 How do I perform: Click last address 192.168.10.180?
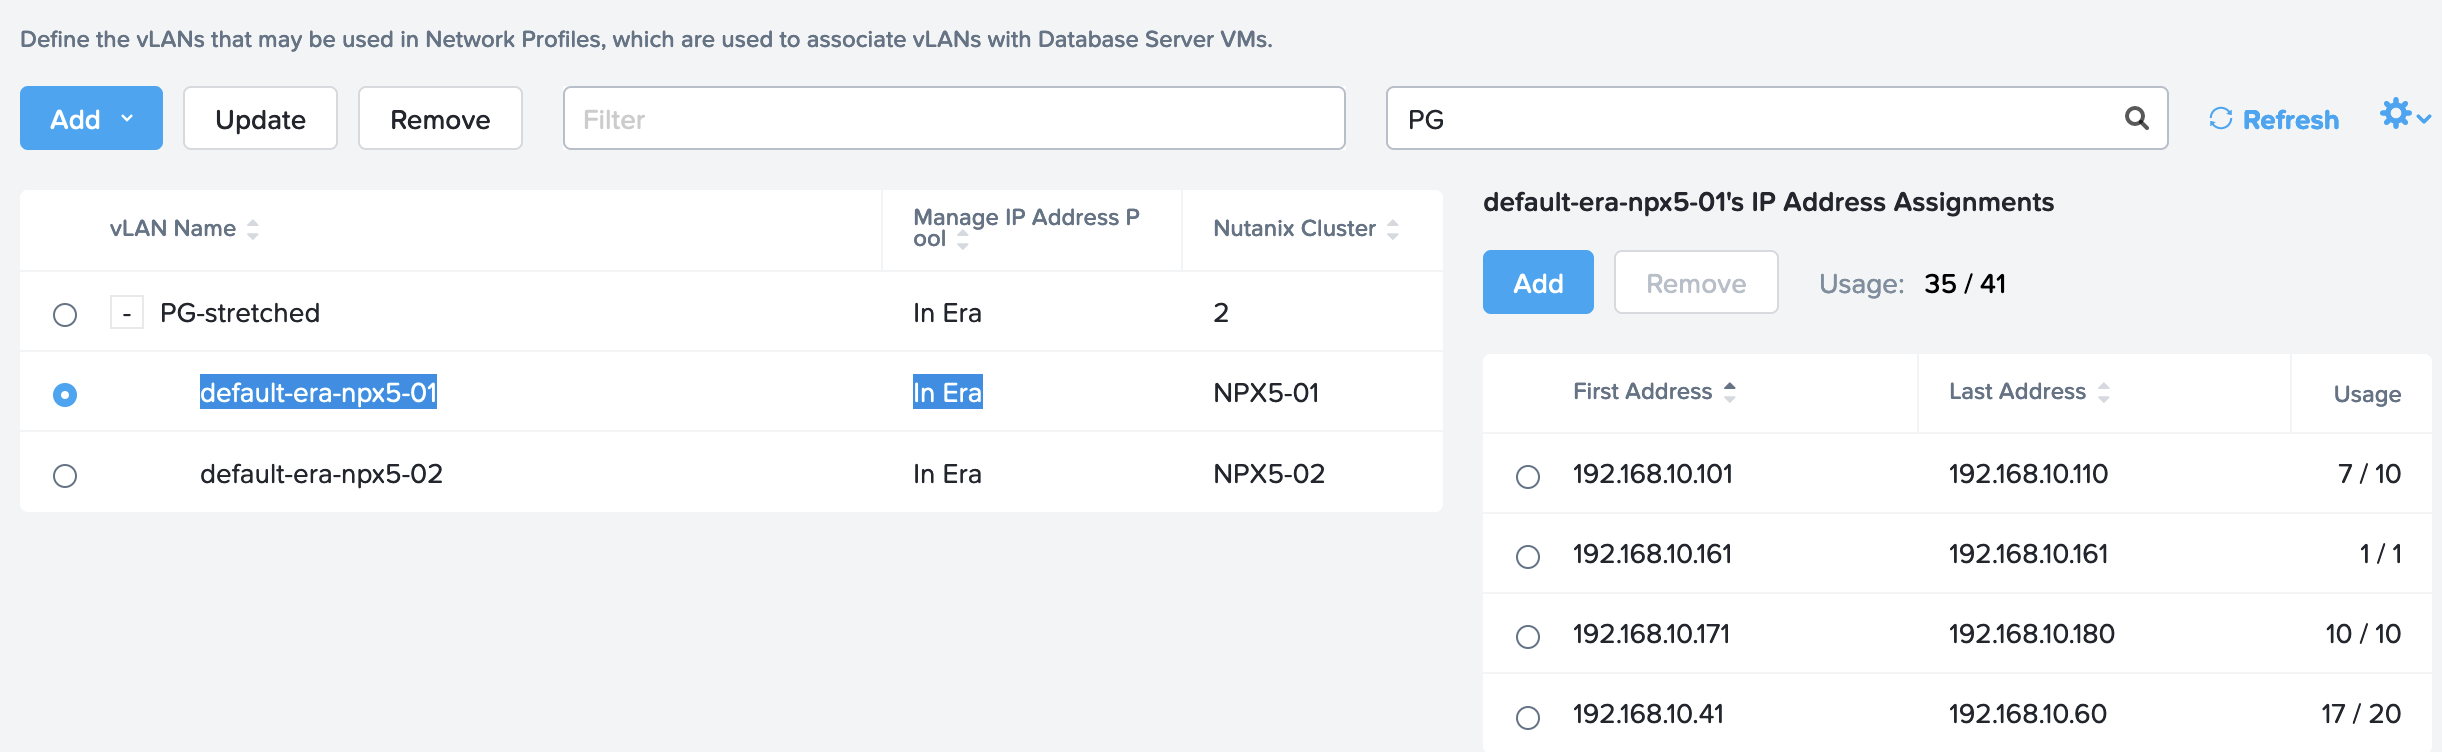tap(2031, 633)
